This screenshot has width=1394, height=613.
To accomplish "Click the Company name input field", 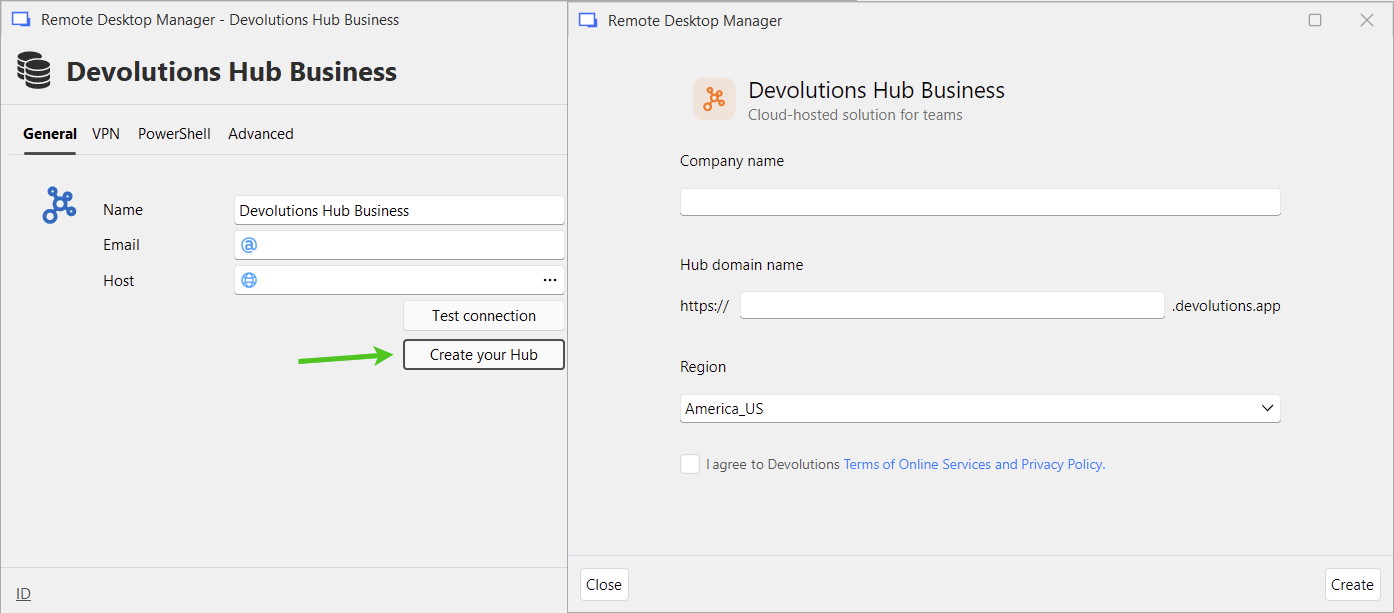I will pos(980,202).
